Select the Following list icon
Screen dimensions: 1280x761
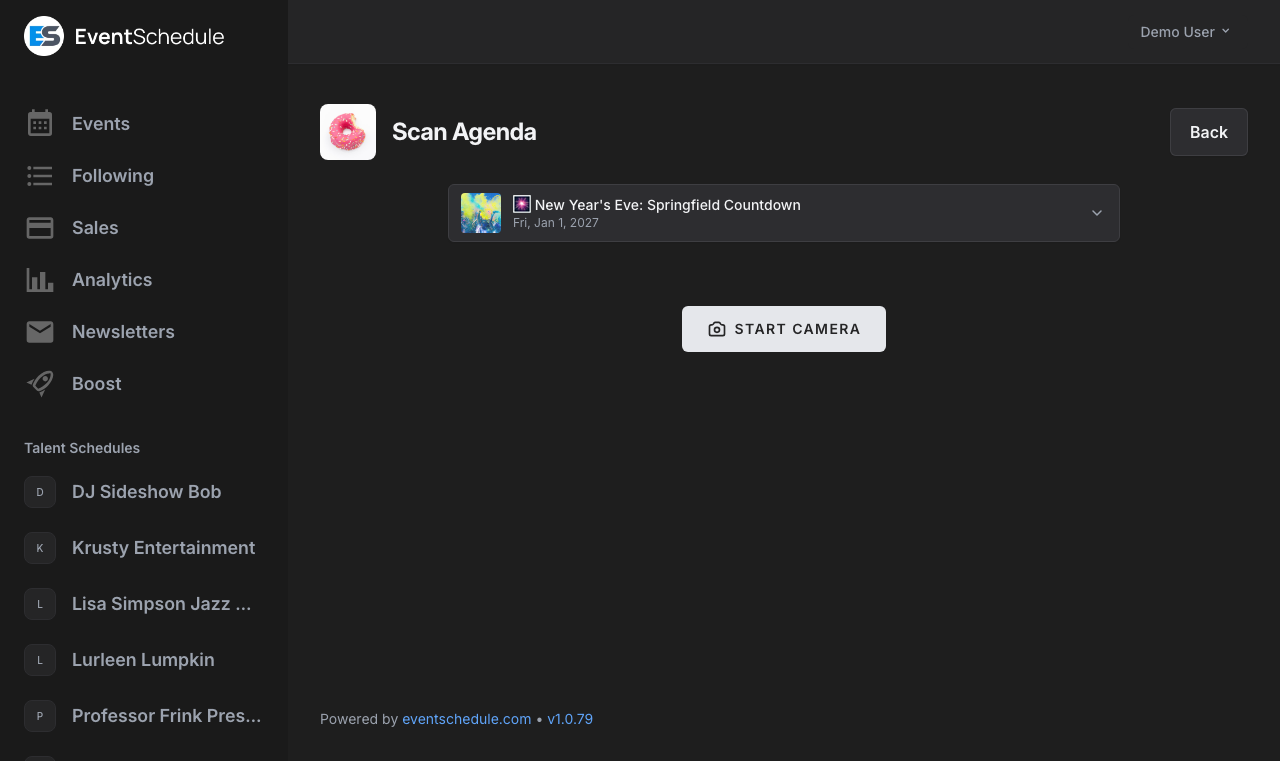[40, 176]
